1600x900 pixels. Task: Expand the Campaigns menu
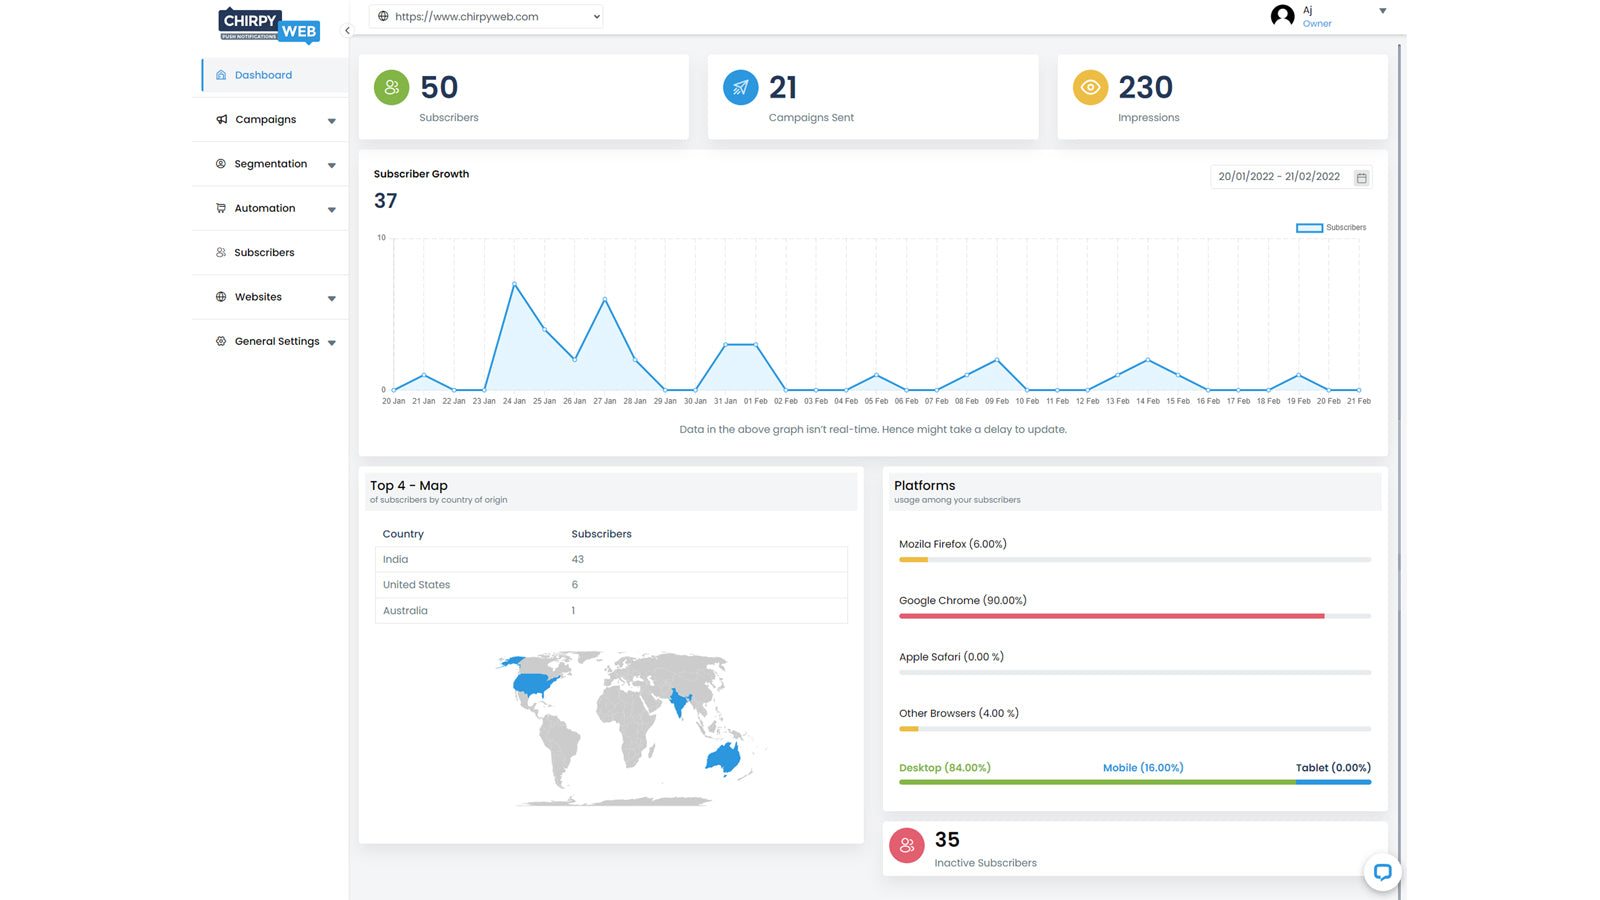[331, 119]
